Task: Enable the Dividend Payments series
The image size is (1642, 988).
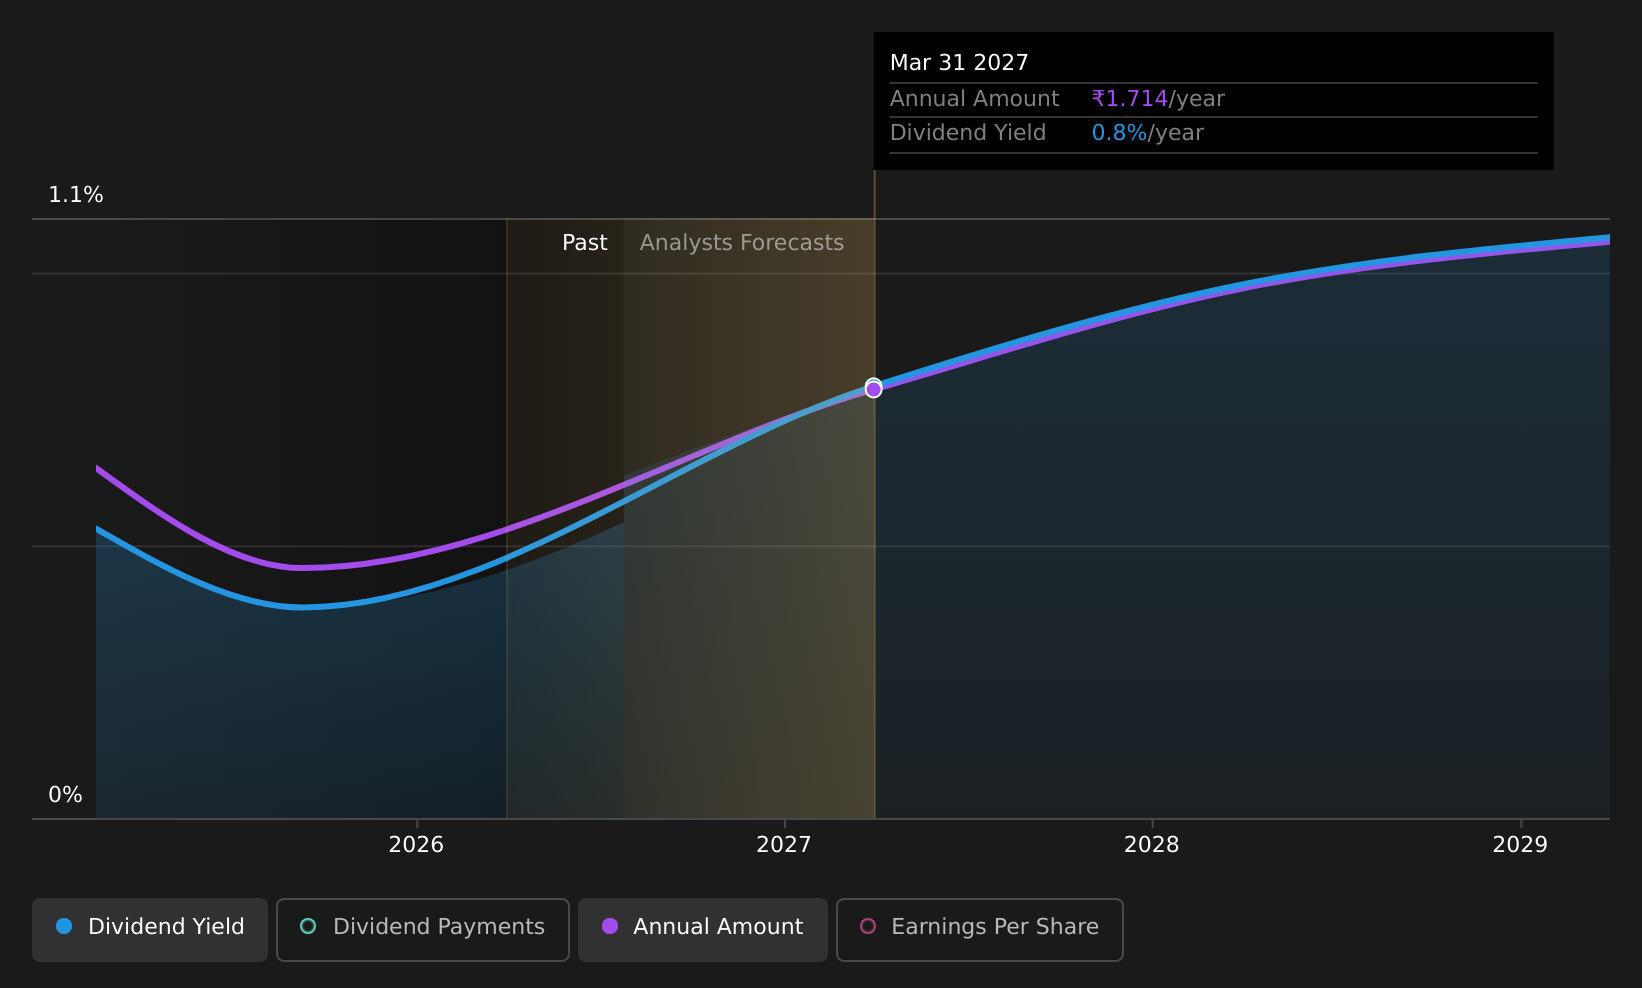Action: coord(423,930)
